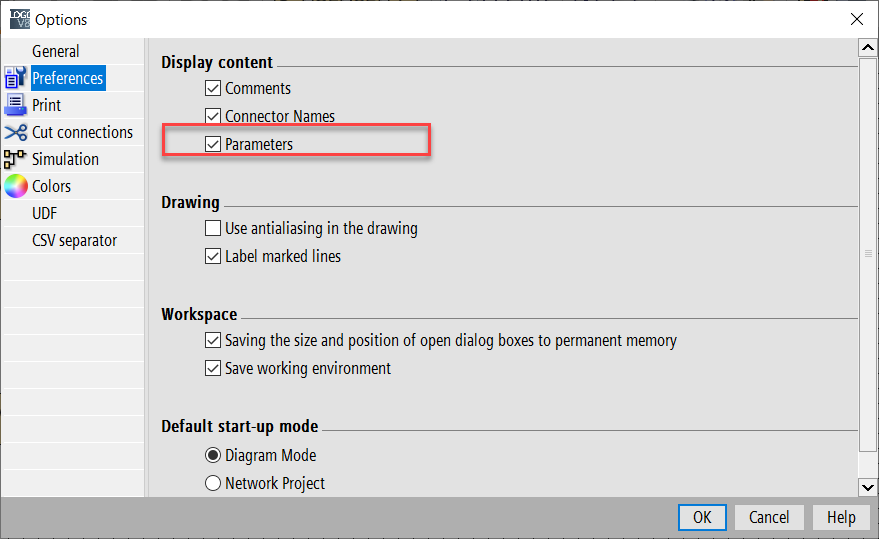Click the Colors wheel icon

(x=15, y=186)
